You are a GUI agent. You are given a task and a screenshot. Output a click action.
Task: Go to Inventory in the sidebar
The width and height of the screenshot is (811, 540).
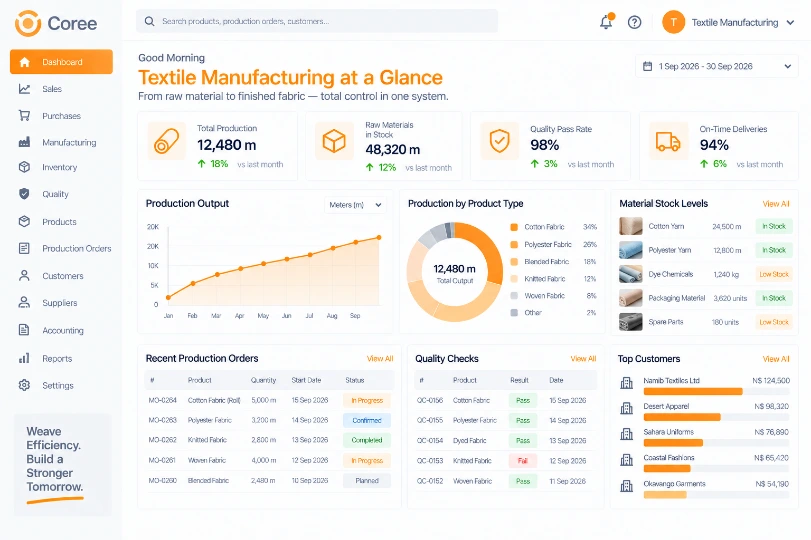point(61,167)
